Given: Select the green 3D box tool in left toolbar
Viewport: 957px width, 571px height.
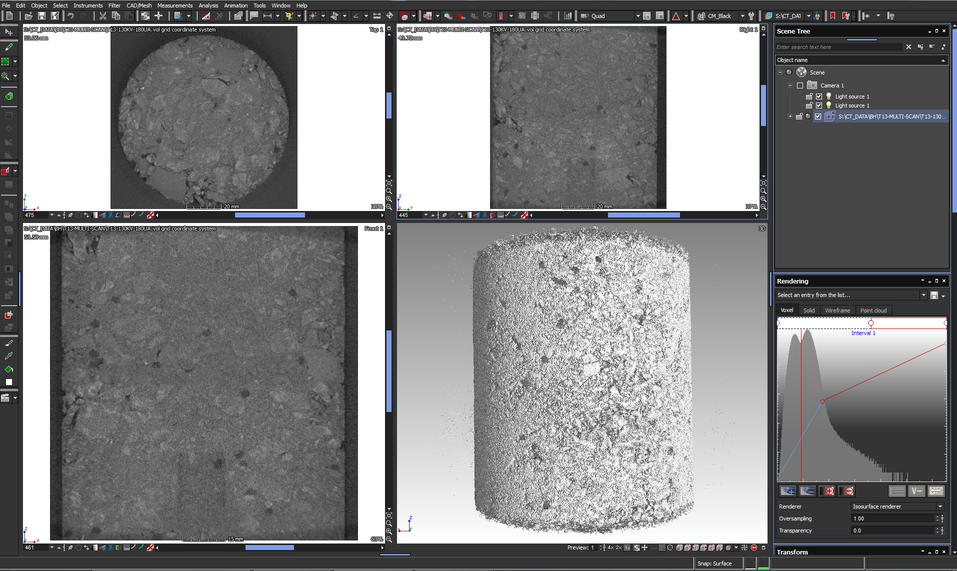Looking at the screenshot, I should pyautogui.click(x=9, y=96).
